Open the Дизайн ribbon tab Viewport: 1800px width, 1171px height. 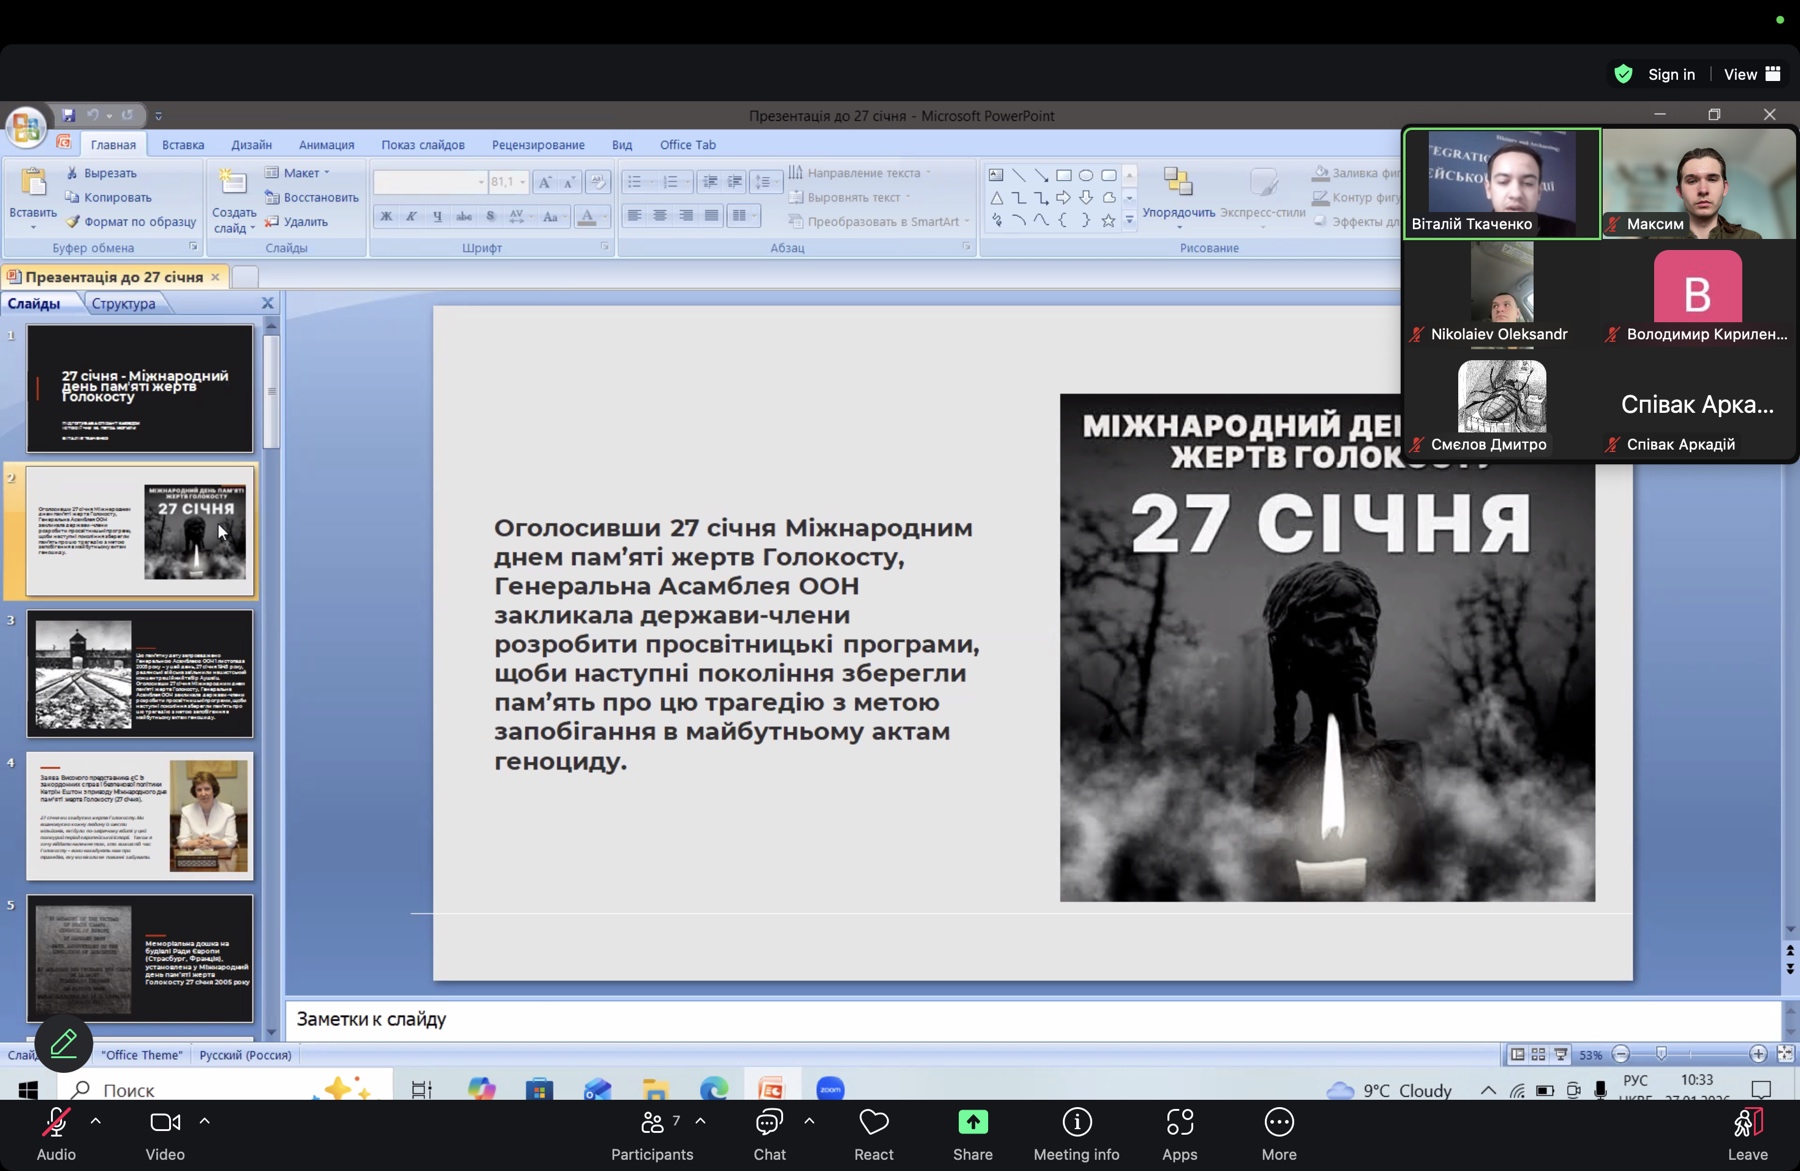pos(251,145)
